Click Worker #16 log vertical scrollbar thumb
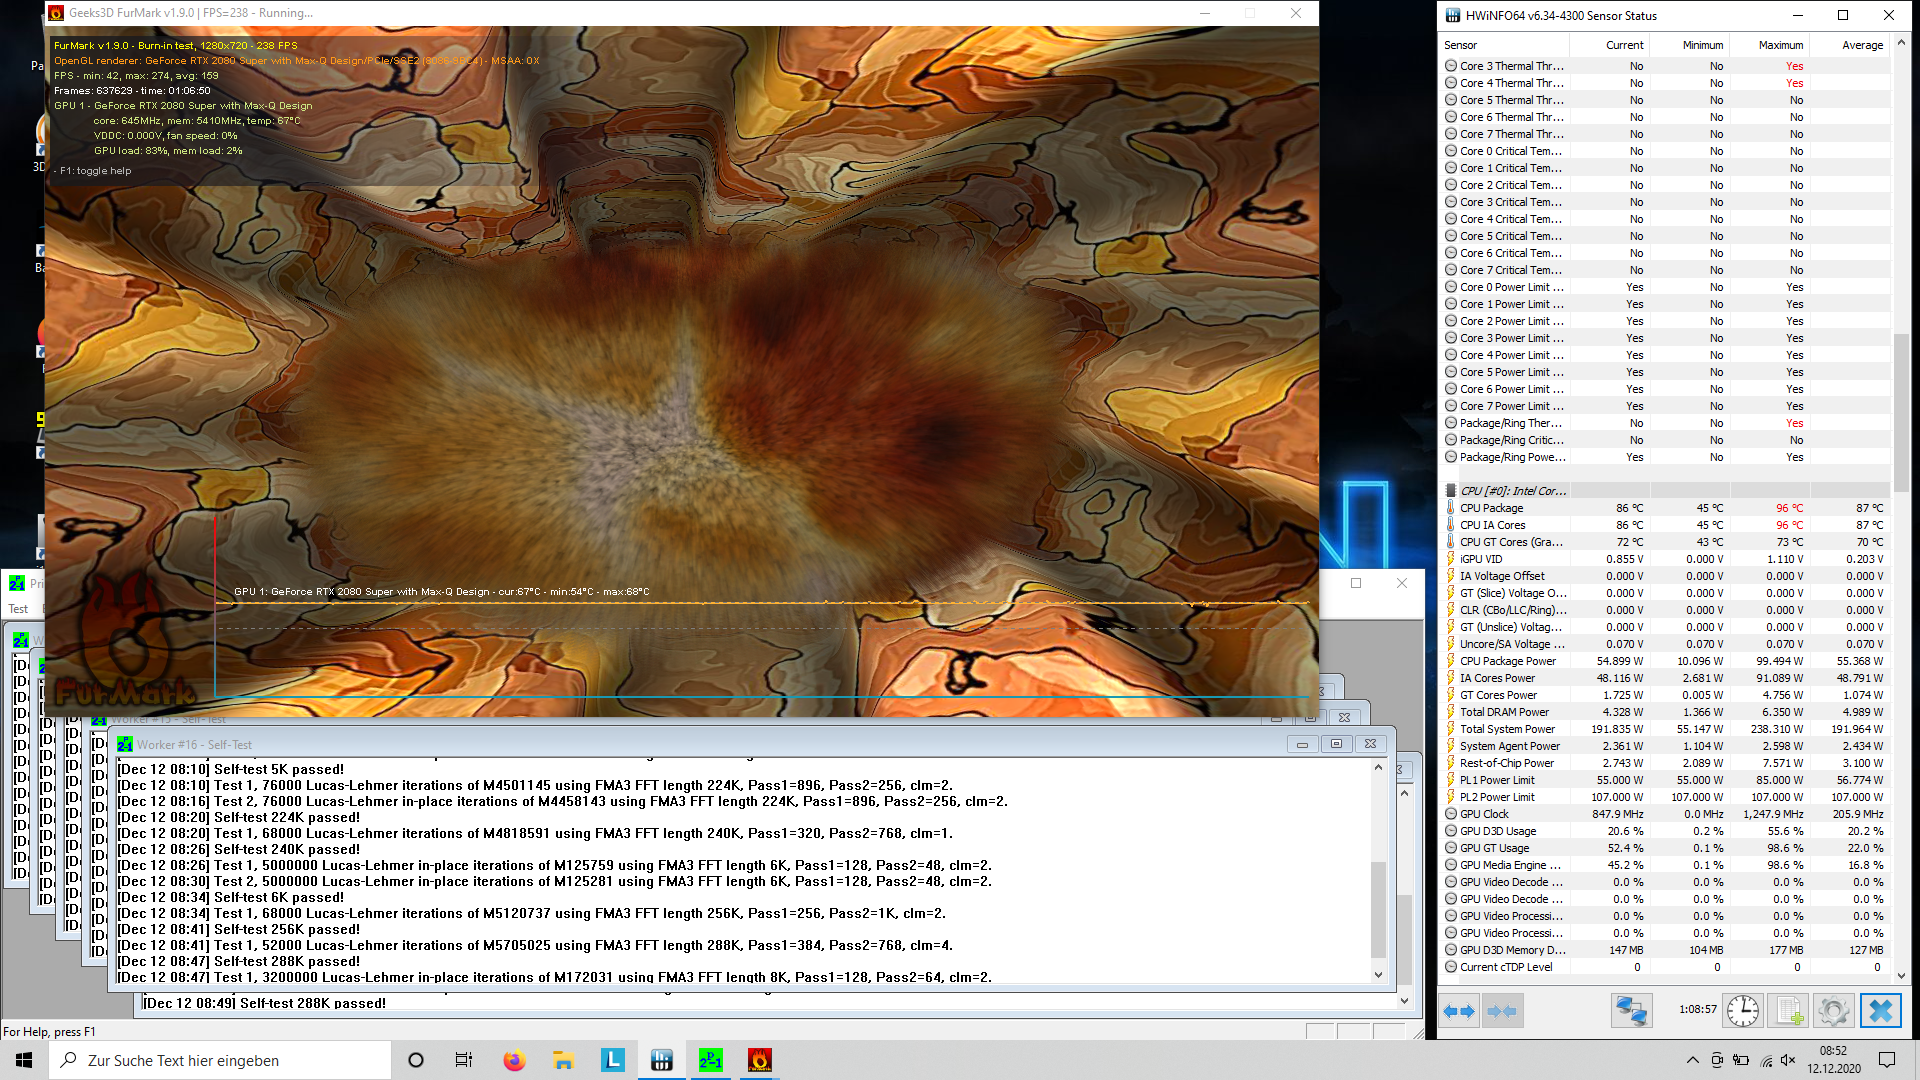This screenshot has height=1080, width=1920. click(1378, 908)
